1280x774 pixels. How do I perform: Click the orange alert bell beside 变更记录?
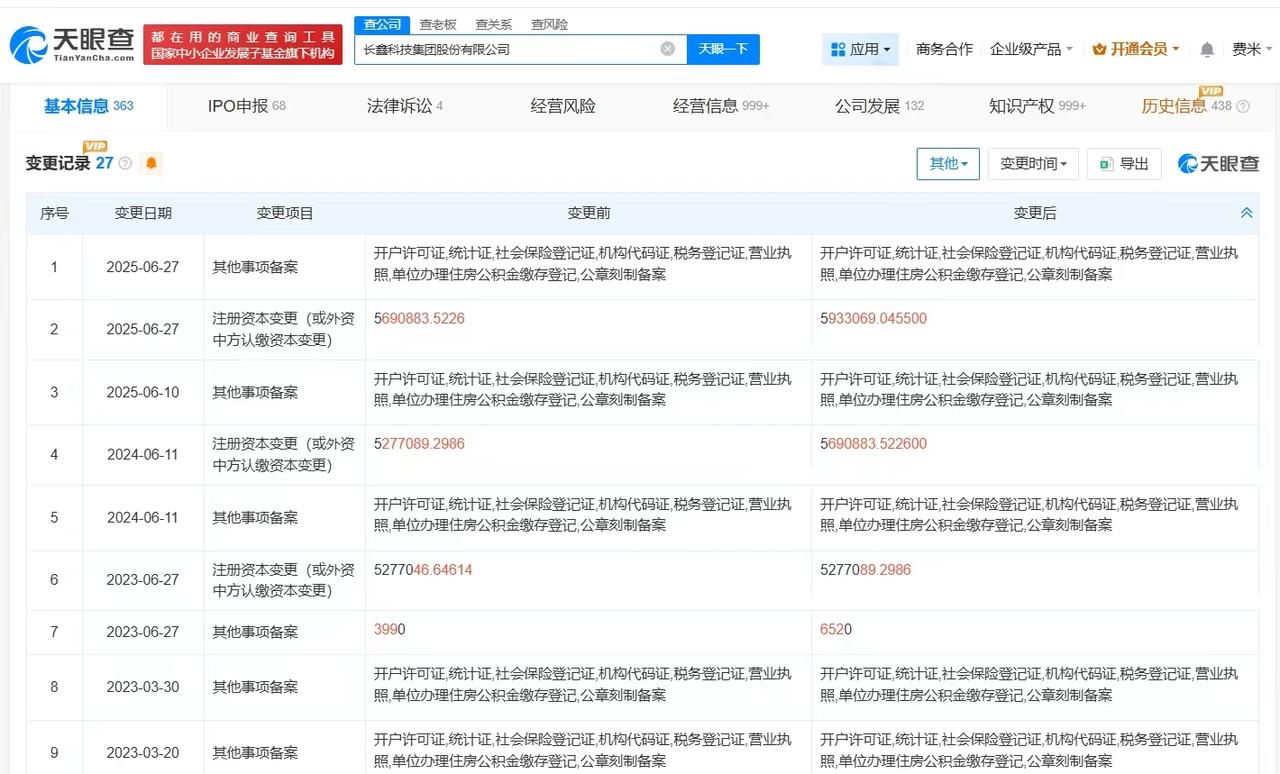click(151, 163)
